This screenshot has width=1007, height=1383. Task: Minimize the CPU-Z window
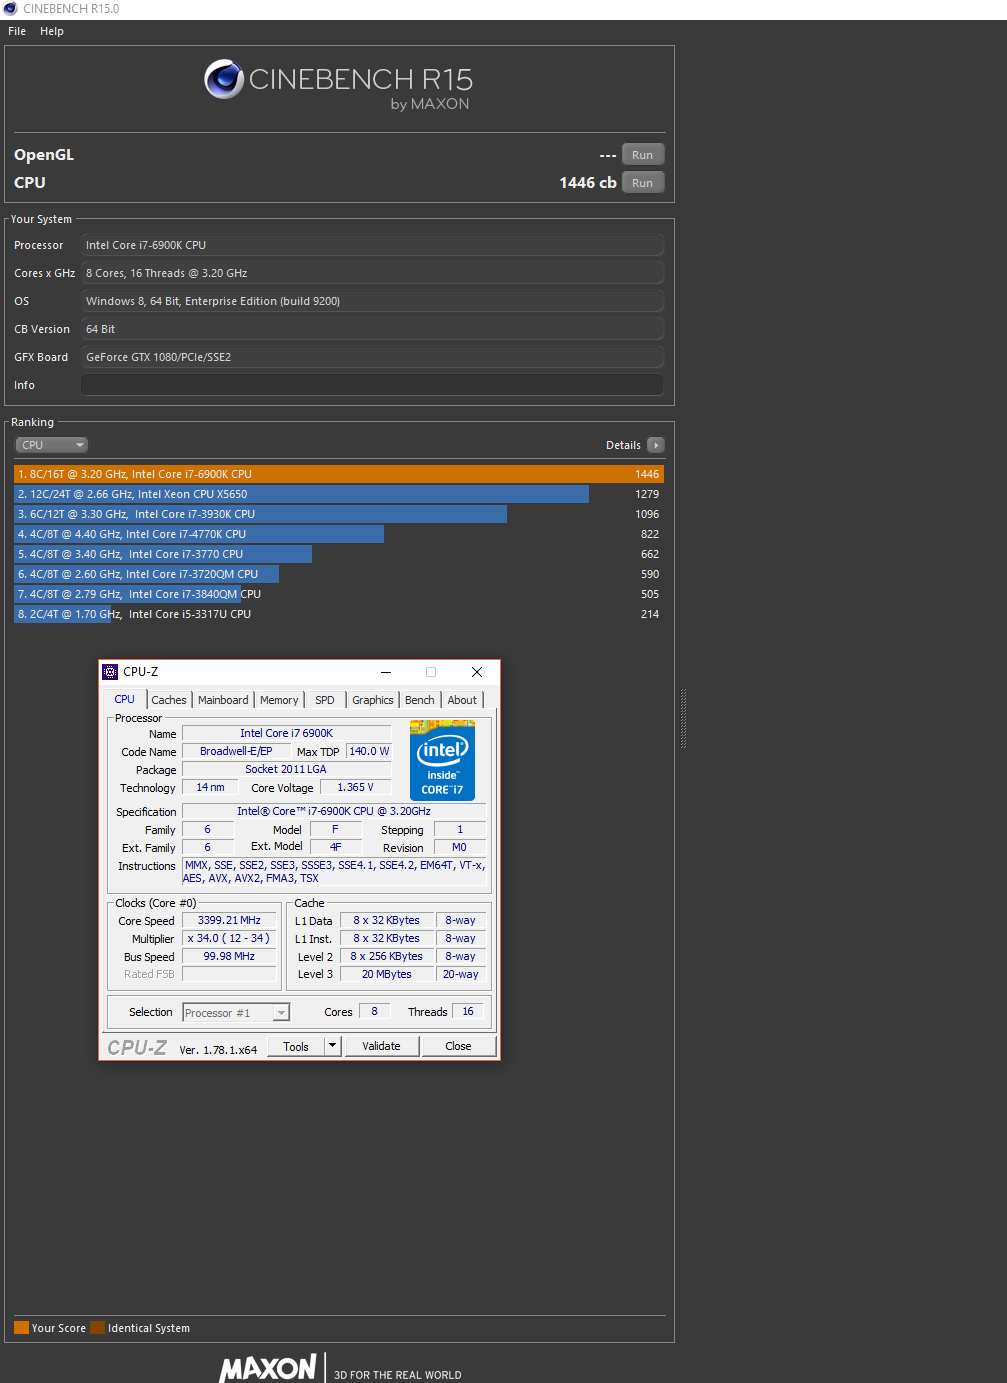pos(386,672)
